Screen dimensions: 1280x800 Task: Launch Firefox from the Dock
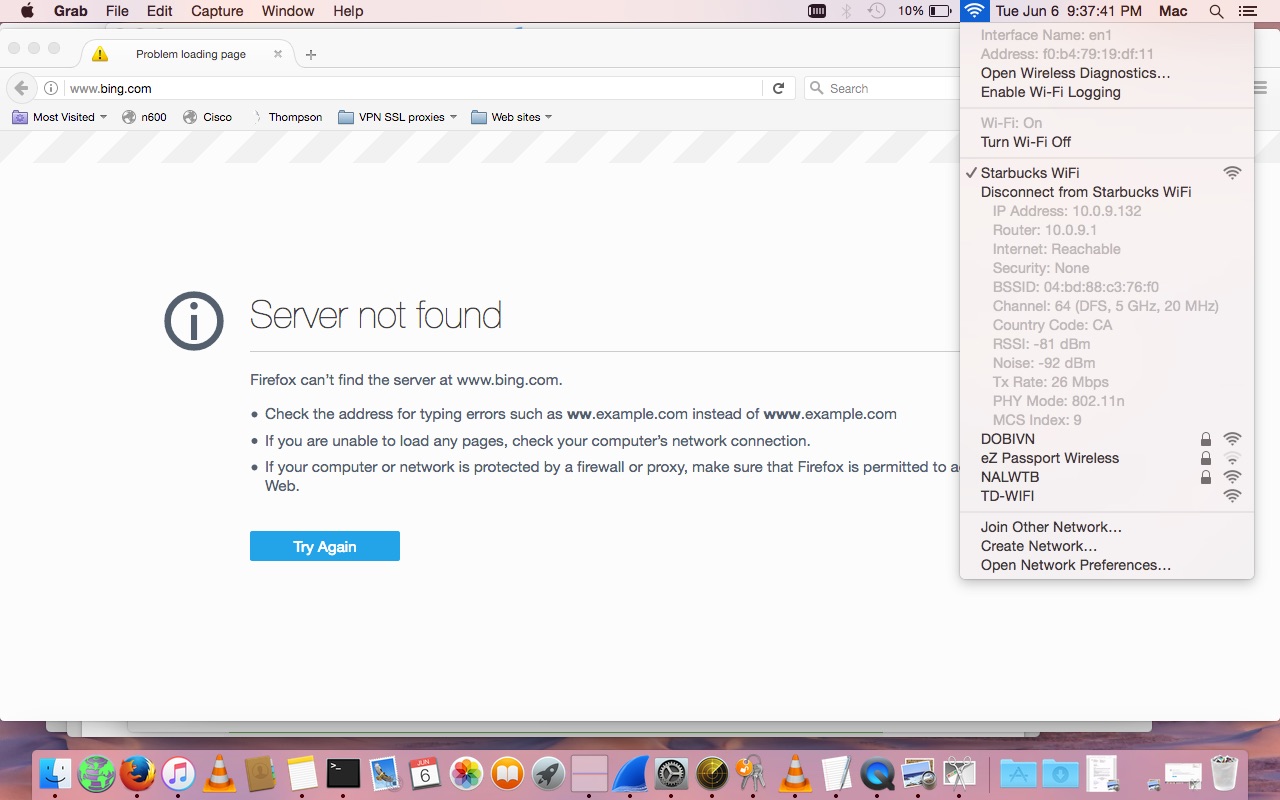coord(137,773)
